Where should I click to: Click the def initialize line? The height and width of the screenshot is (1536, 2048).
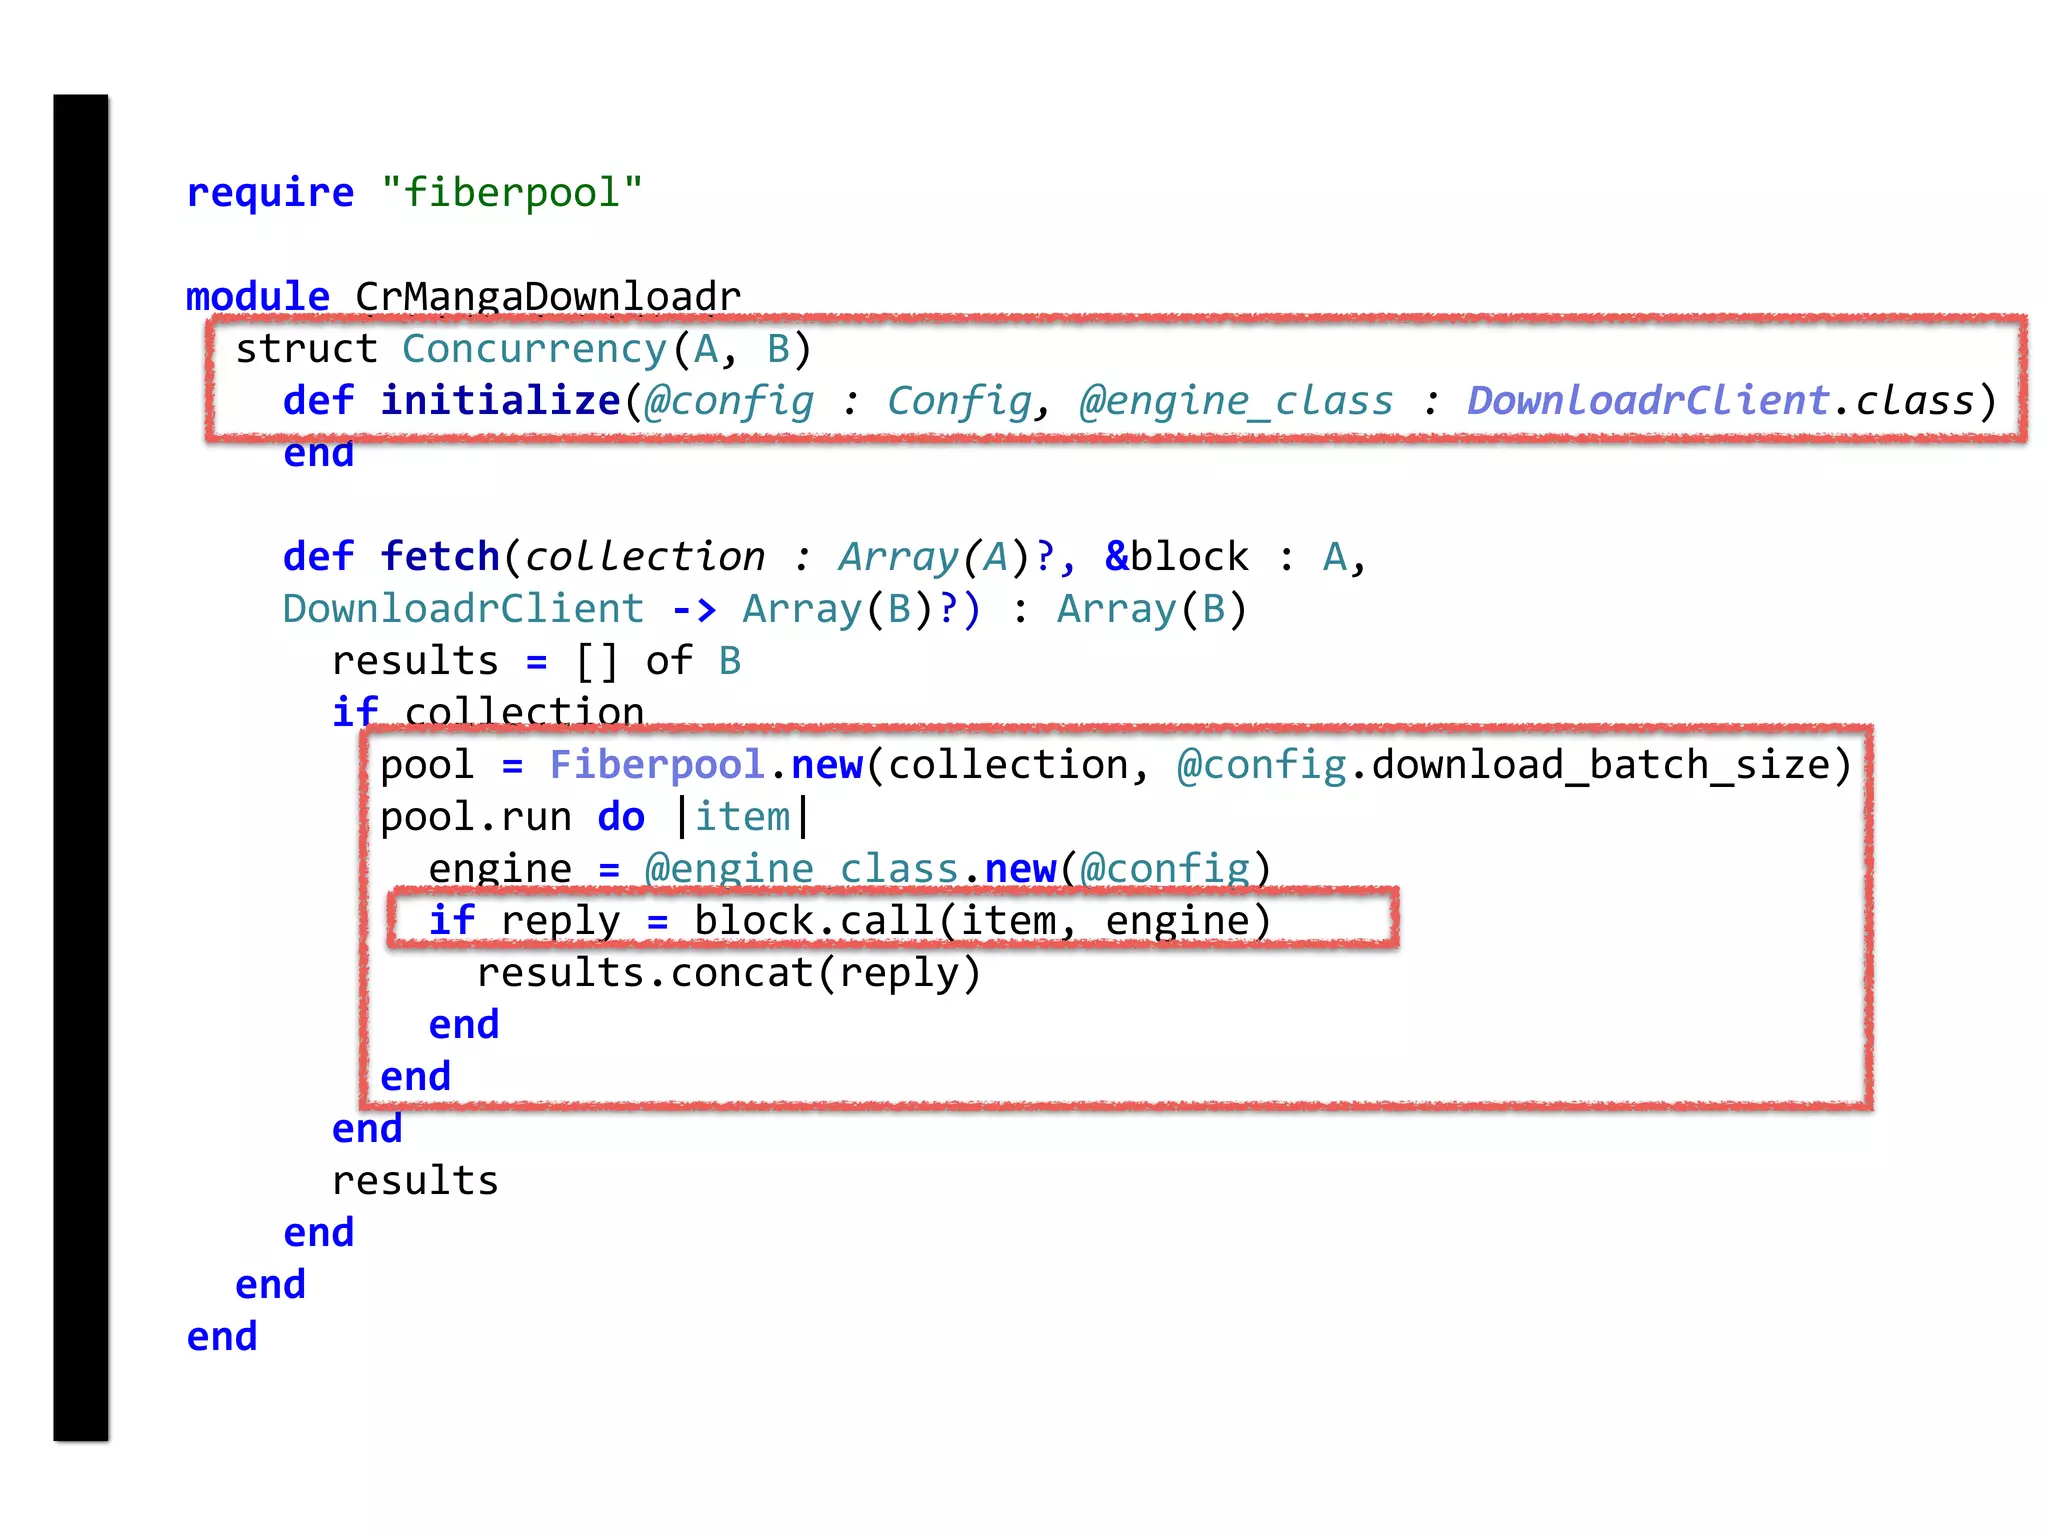(x=1140, y=401)
